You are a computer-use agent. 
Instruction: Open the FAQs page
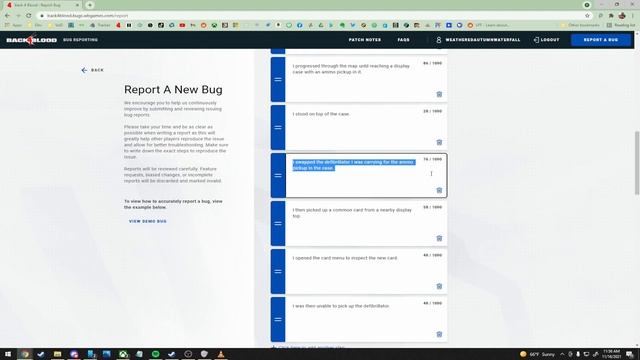[x=403, y=40]
